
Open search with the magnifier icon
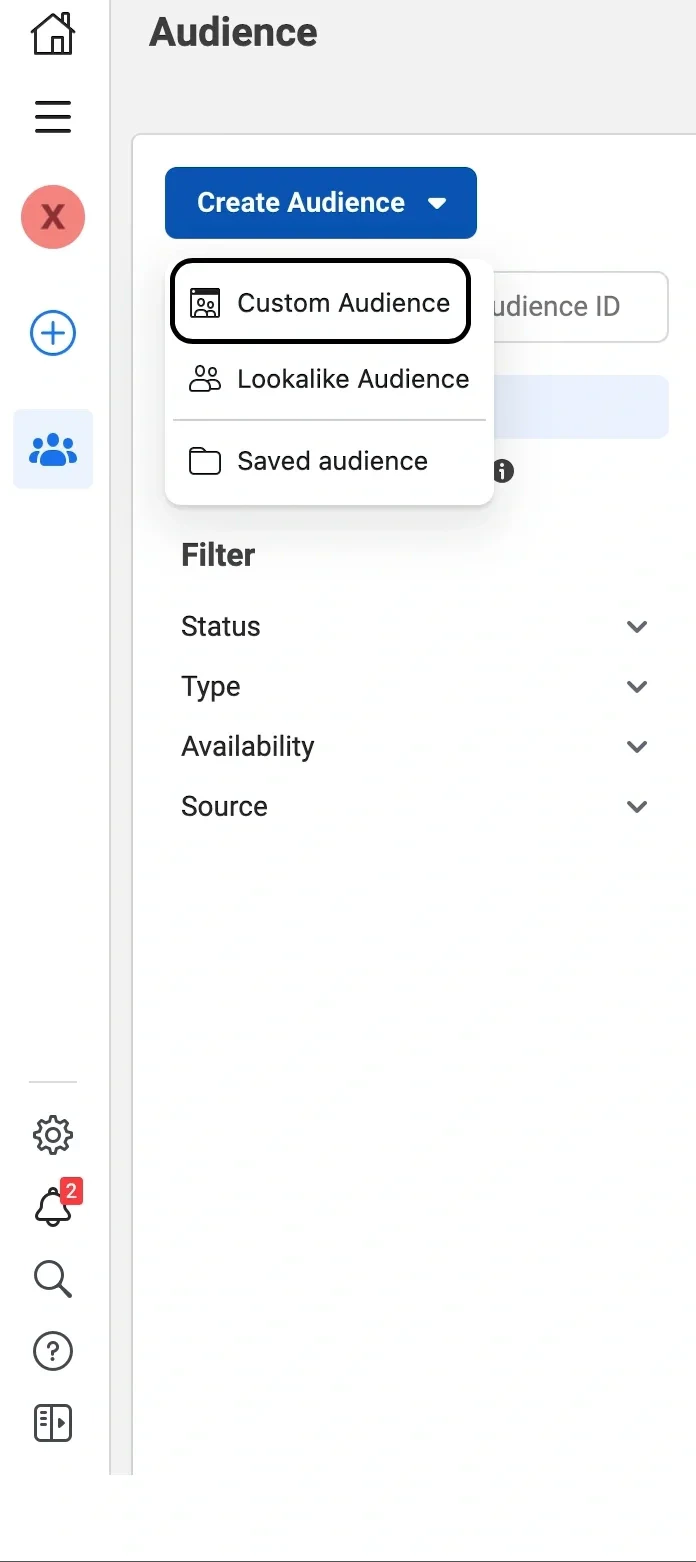pos(52,1279)
